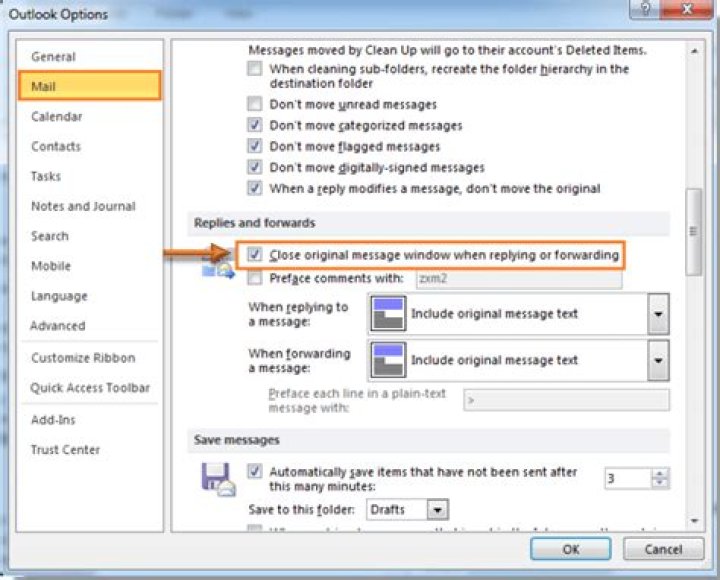Open the Trust Center category
The height and width of the screenshot is (580, 720).
[65, 450]
